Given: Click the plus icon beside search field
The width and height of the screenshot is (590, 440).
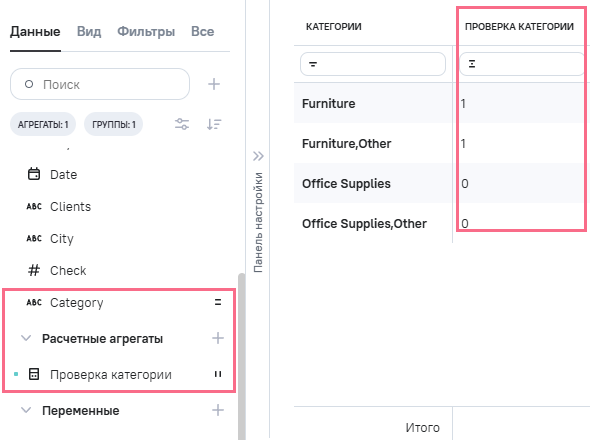Looking at the screenshot, I should [x=214, y=84].
